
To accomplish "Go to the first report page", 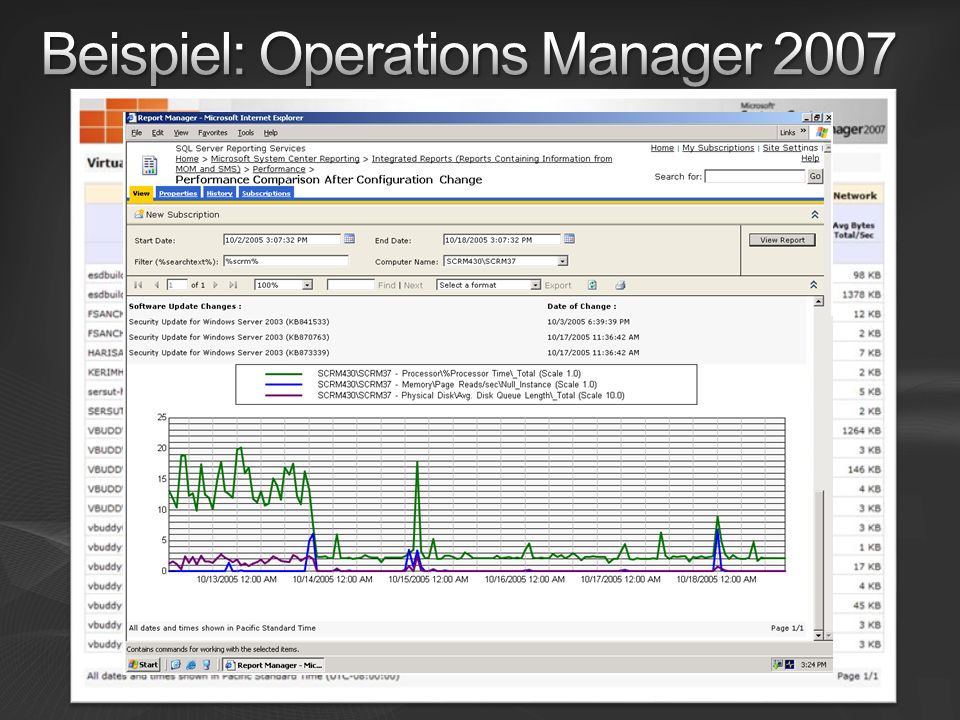I will (x=138, y=285).
